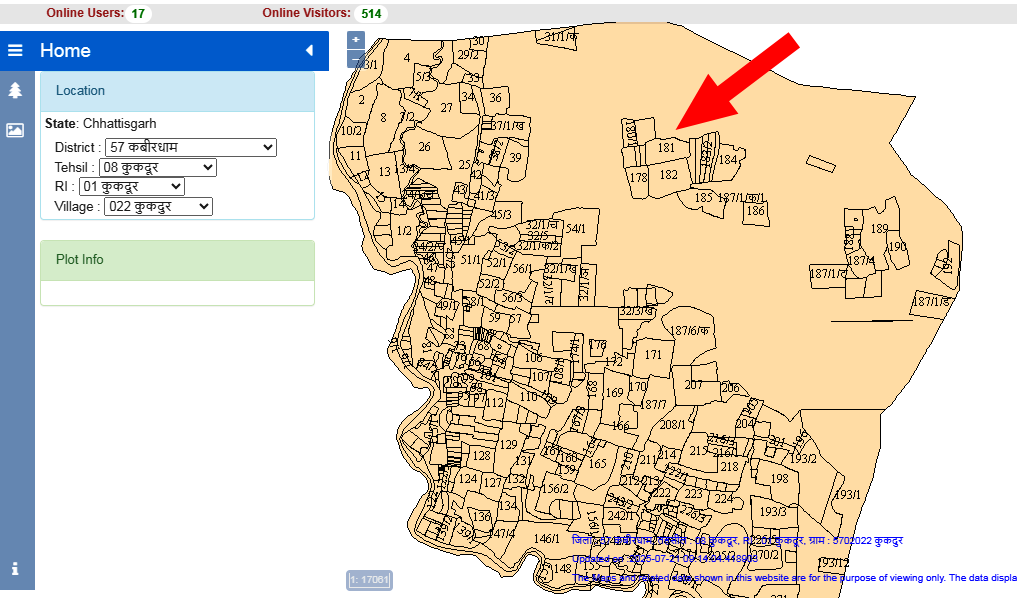Zoom in the map with plus button
The height and width of the screenshot is (598, 1017).
tap(356, 40)
